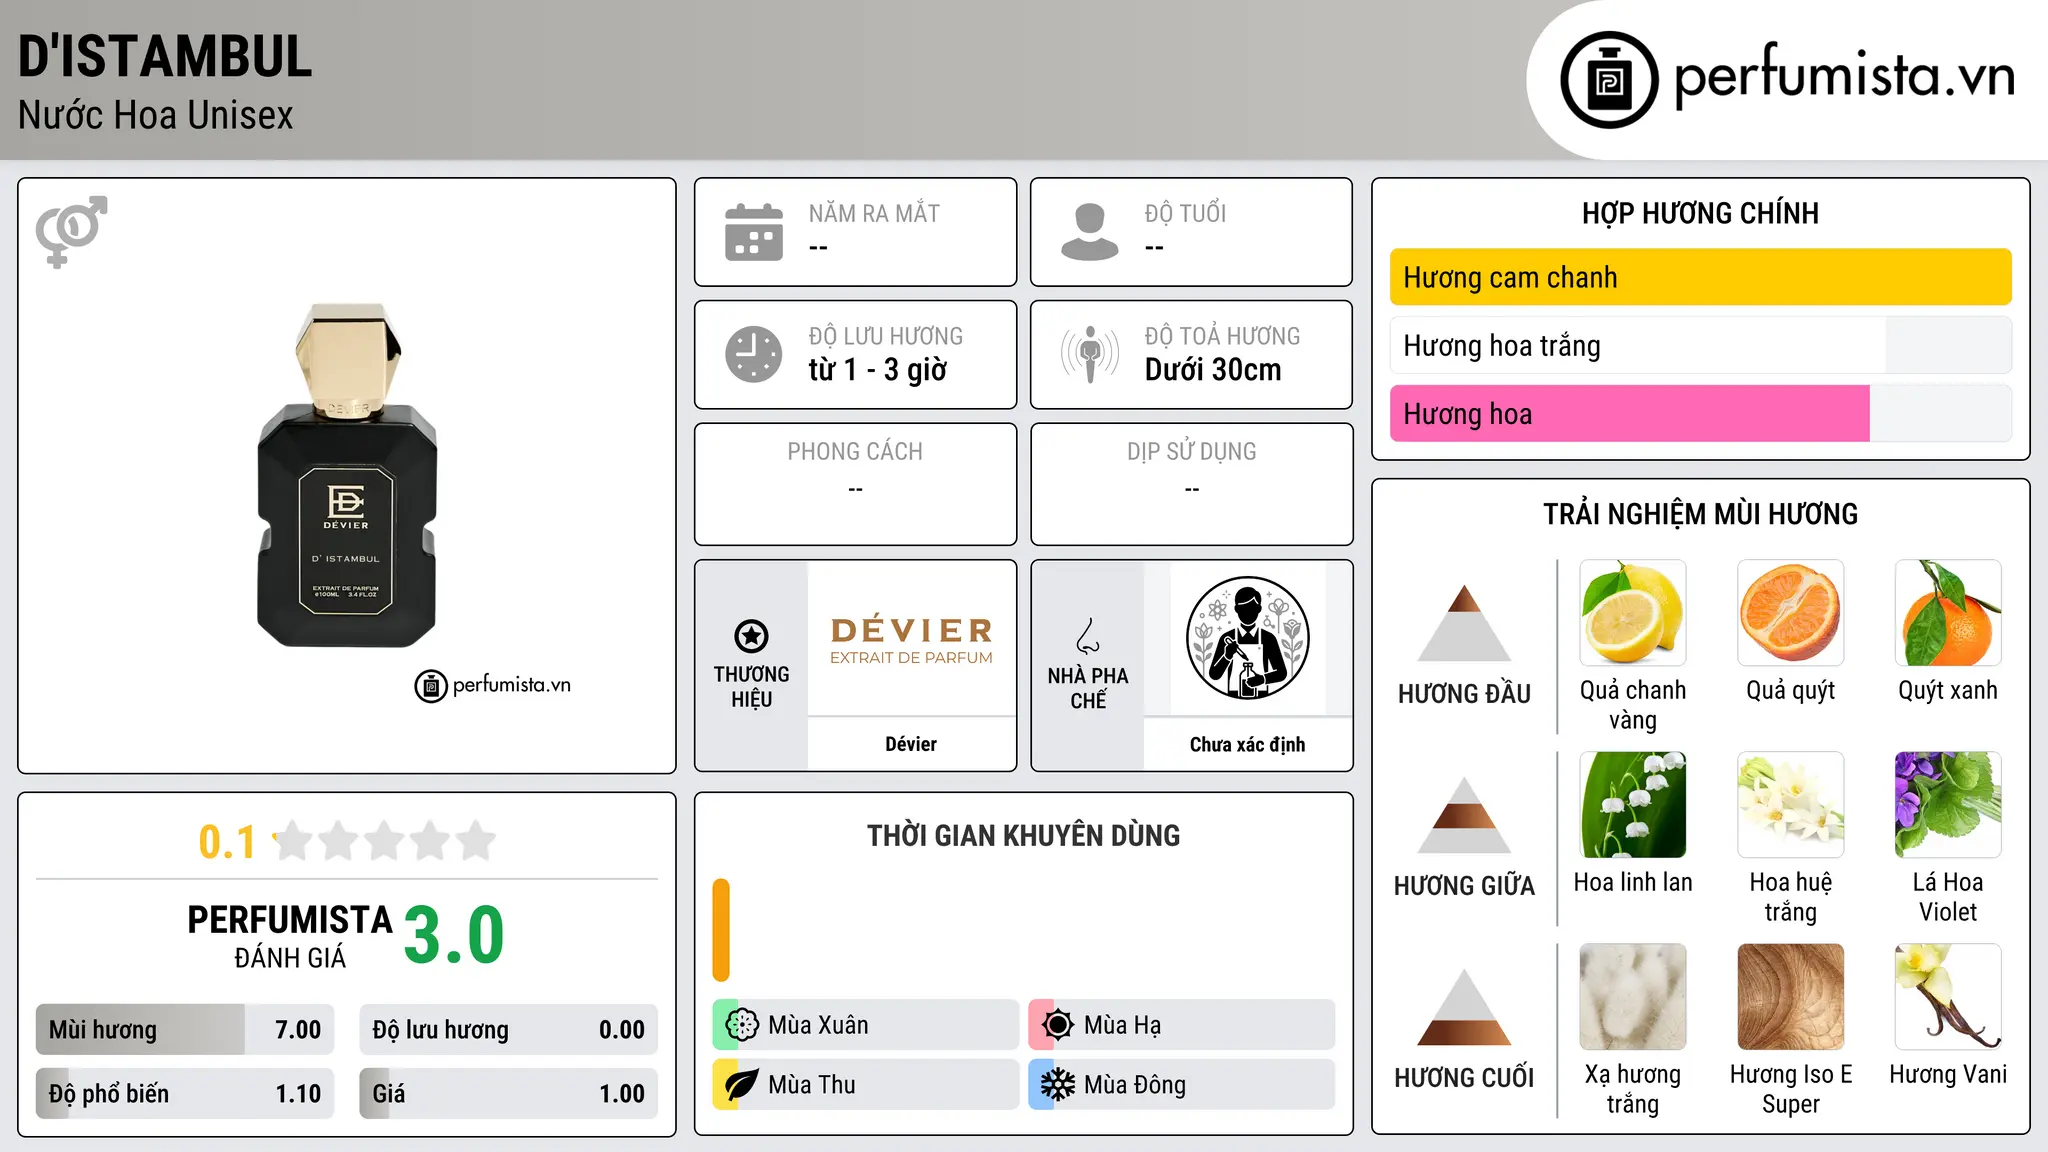Click the Mùa Thu season label
Screen dimensions: 2048x1152
click(811, 1085)
